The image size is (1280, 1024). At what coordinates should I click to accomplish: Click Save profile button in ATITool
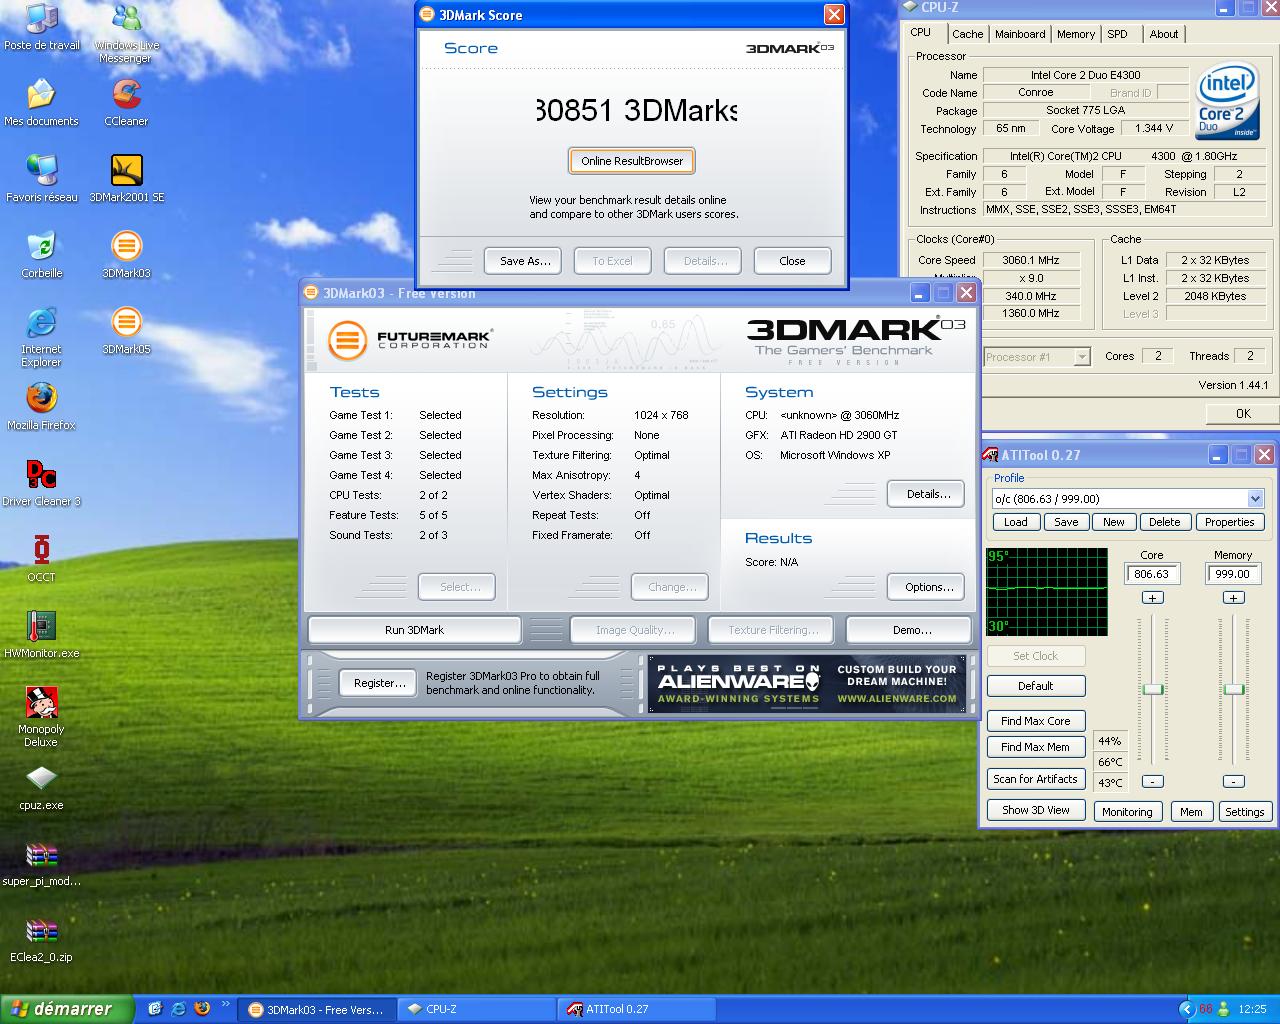click(1066, 522)
